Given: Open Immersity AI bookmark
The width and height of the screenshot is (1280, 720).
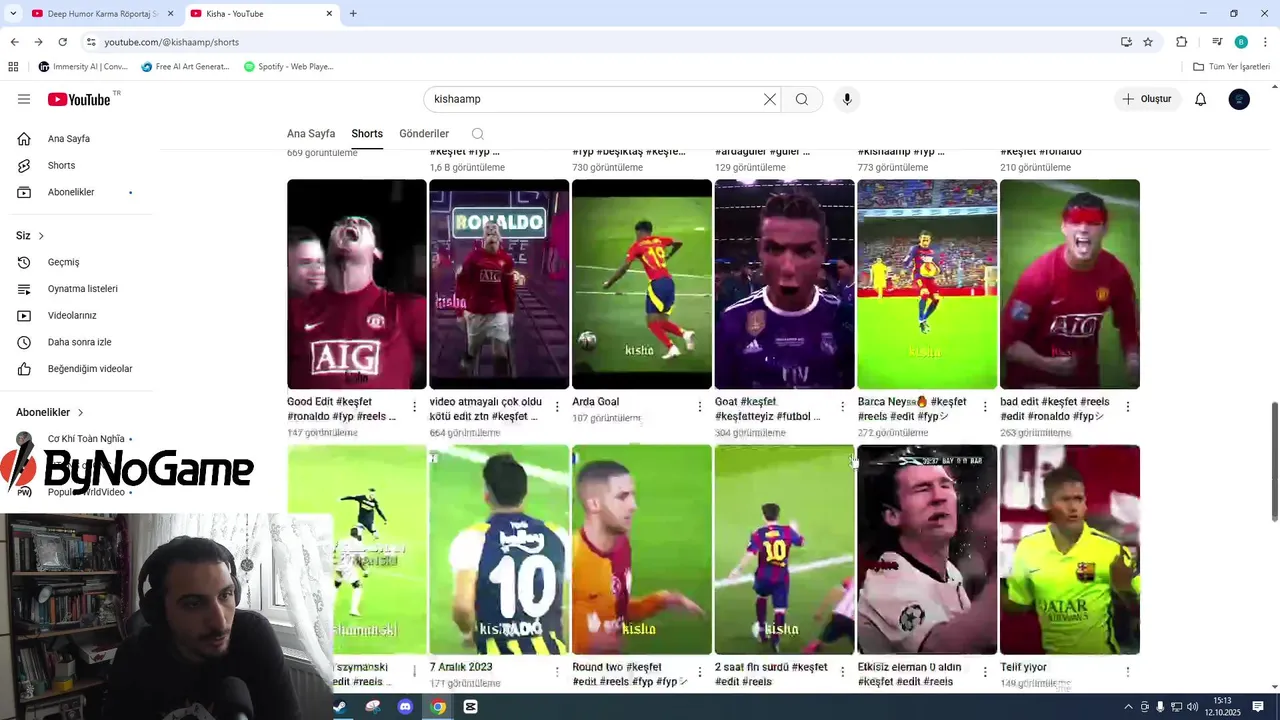Looking at the screenshot, I should 83,67.
